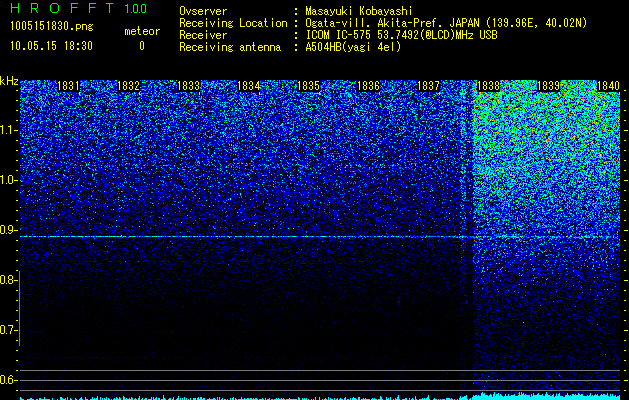Click the meteor count value 0
Image resolution: width=629 pixels, height=400 pixels.
pos(142,46)
